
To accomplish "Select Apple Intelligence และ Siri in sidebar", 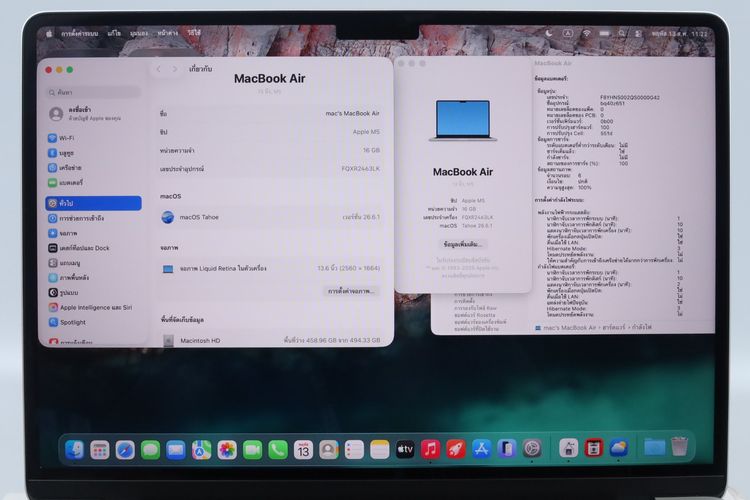I will (x=93, y=307).
